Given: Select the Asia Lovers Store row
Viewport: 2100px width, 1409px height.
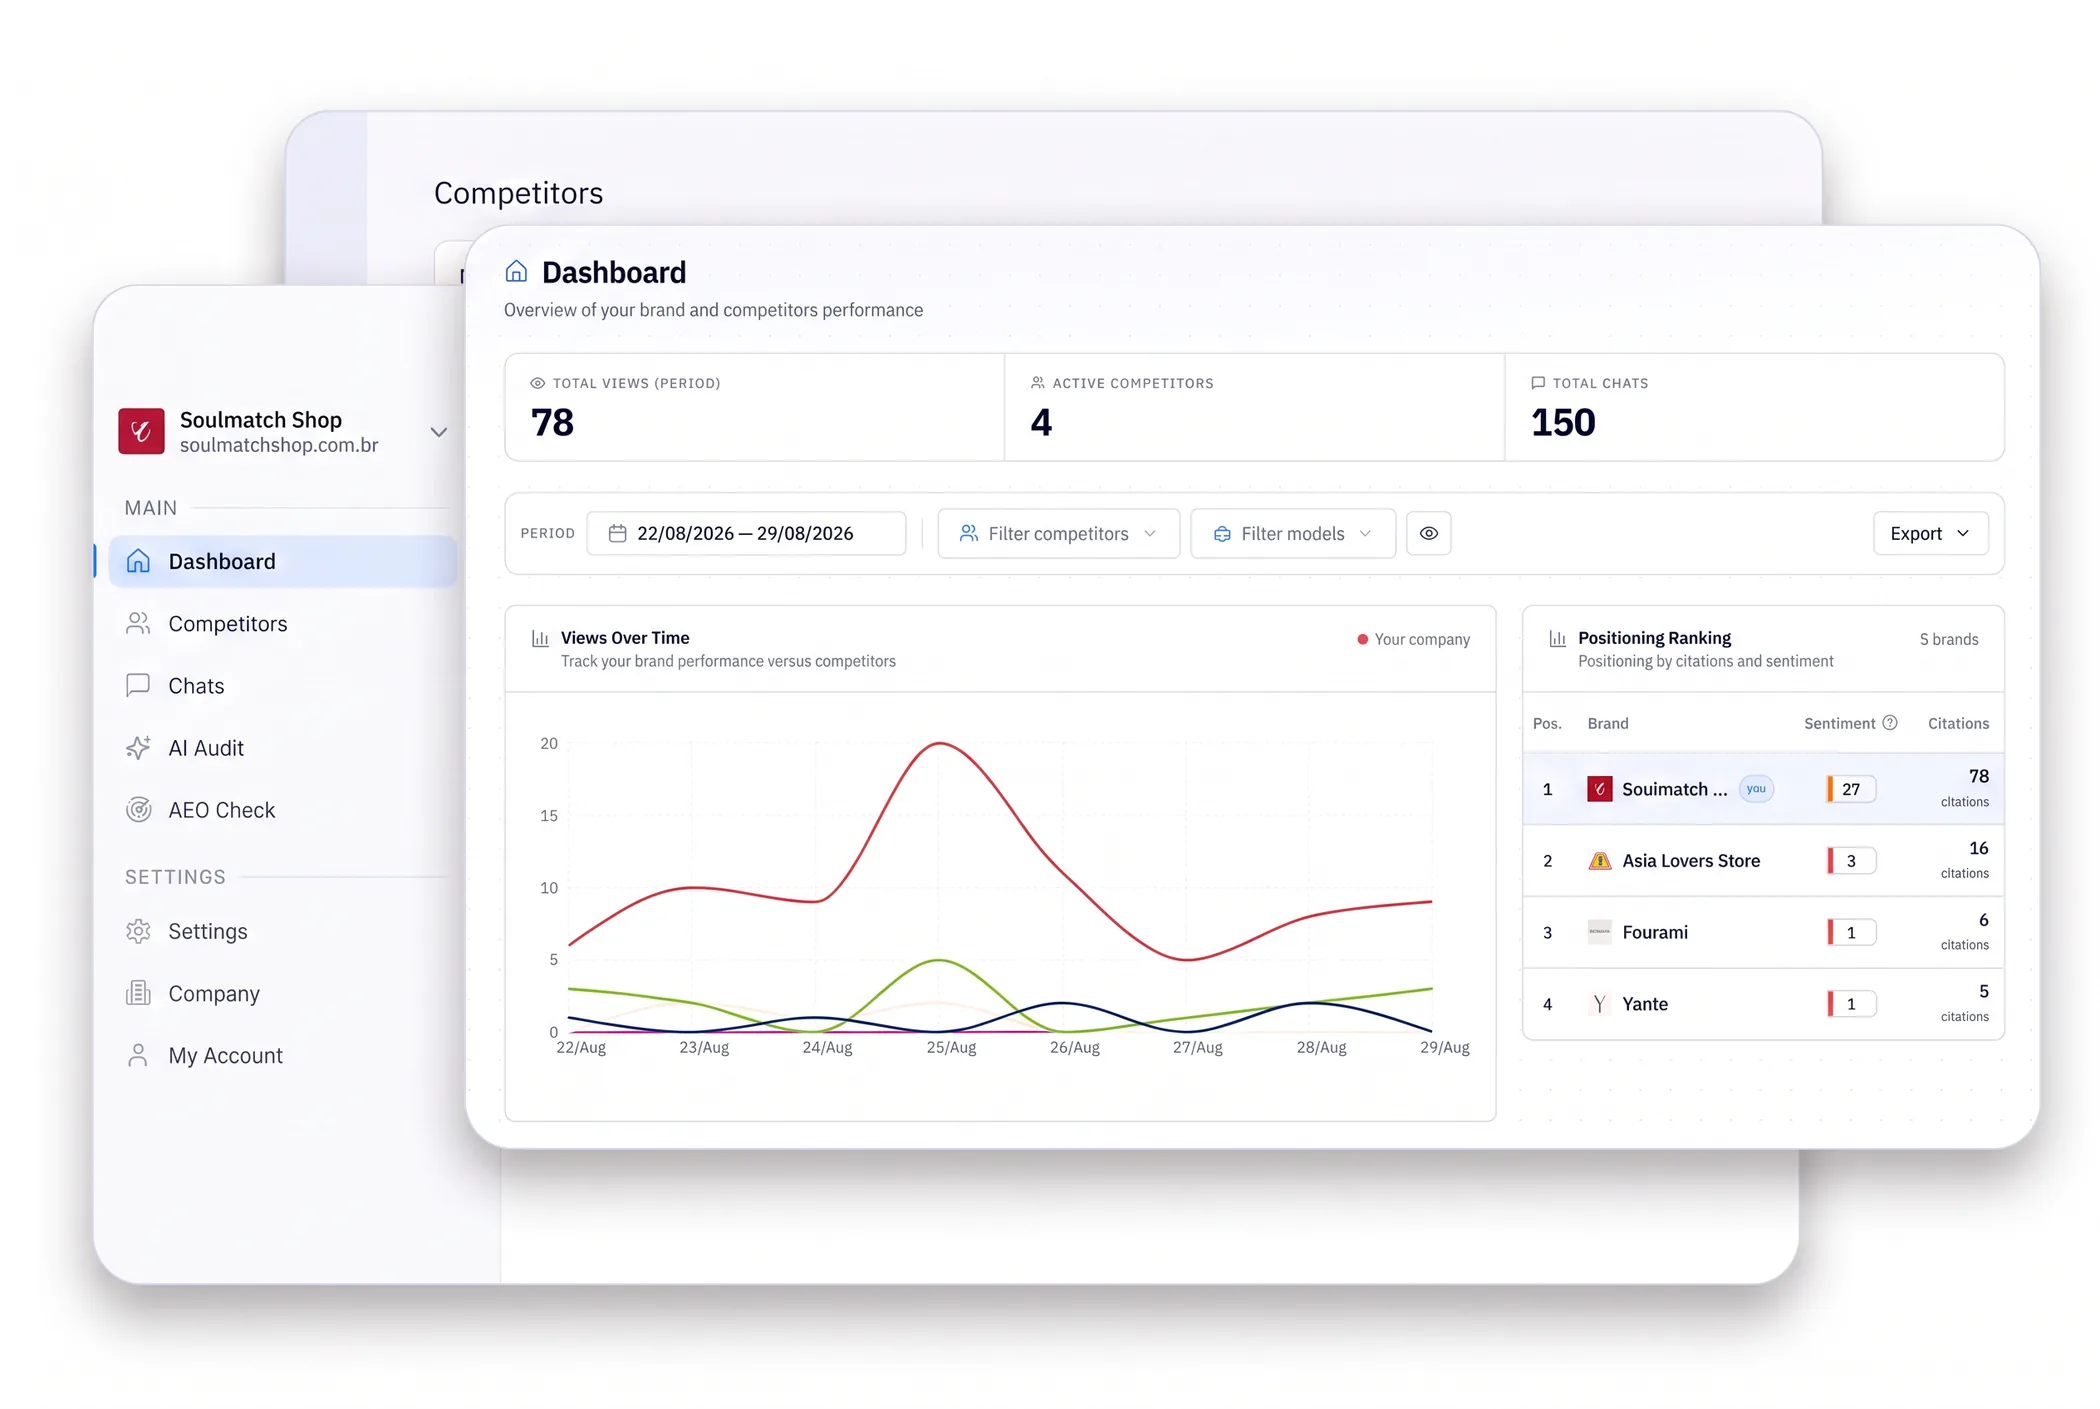Looking at the screenshot, I should click(1763, 861).
